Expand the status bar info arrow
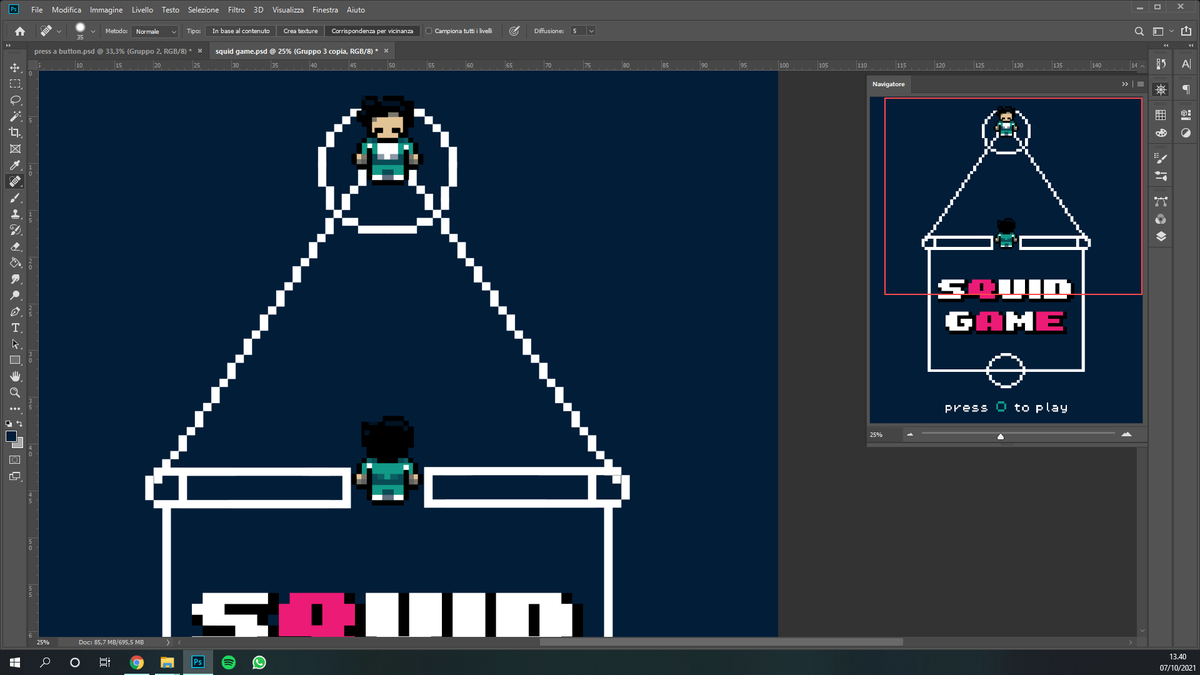 pyautogui.click(x=167, y=642)
